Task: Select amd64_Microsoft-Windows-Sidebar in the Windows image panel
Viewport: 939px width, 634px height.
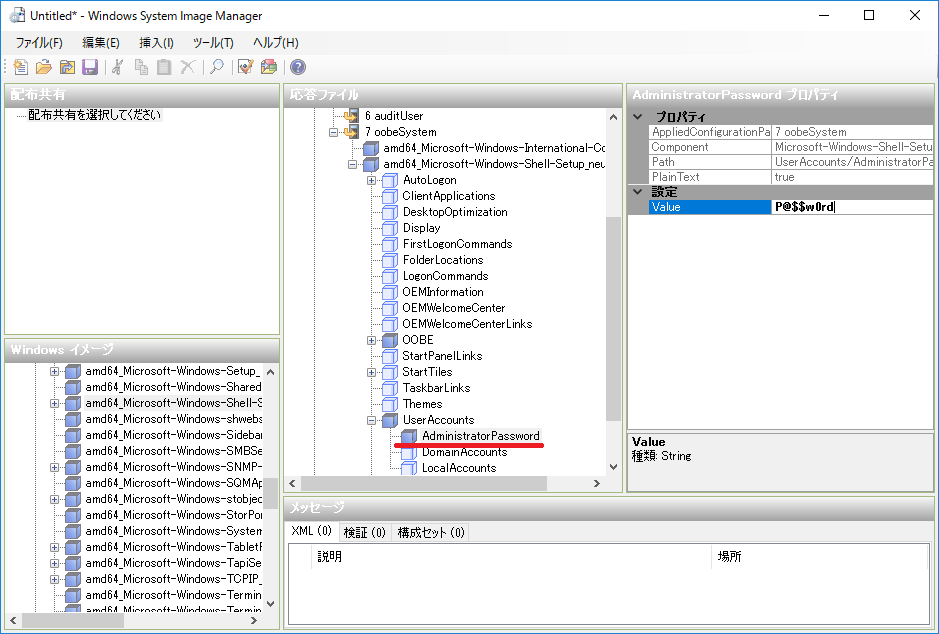Action: [x=173, y=435]
